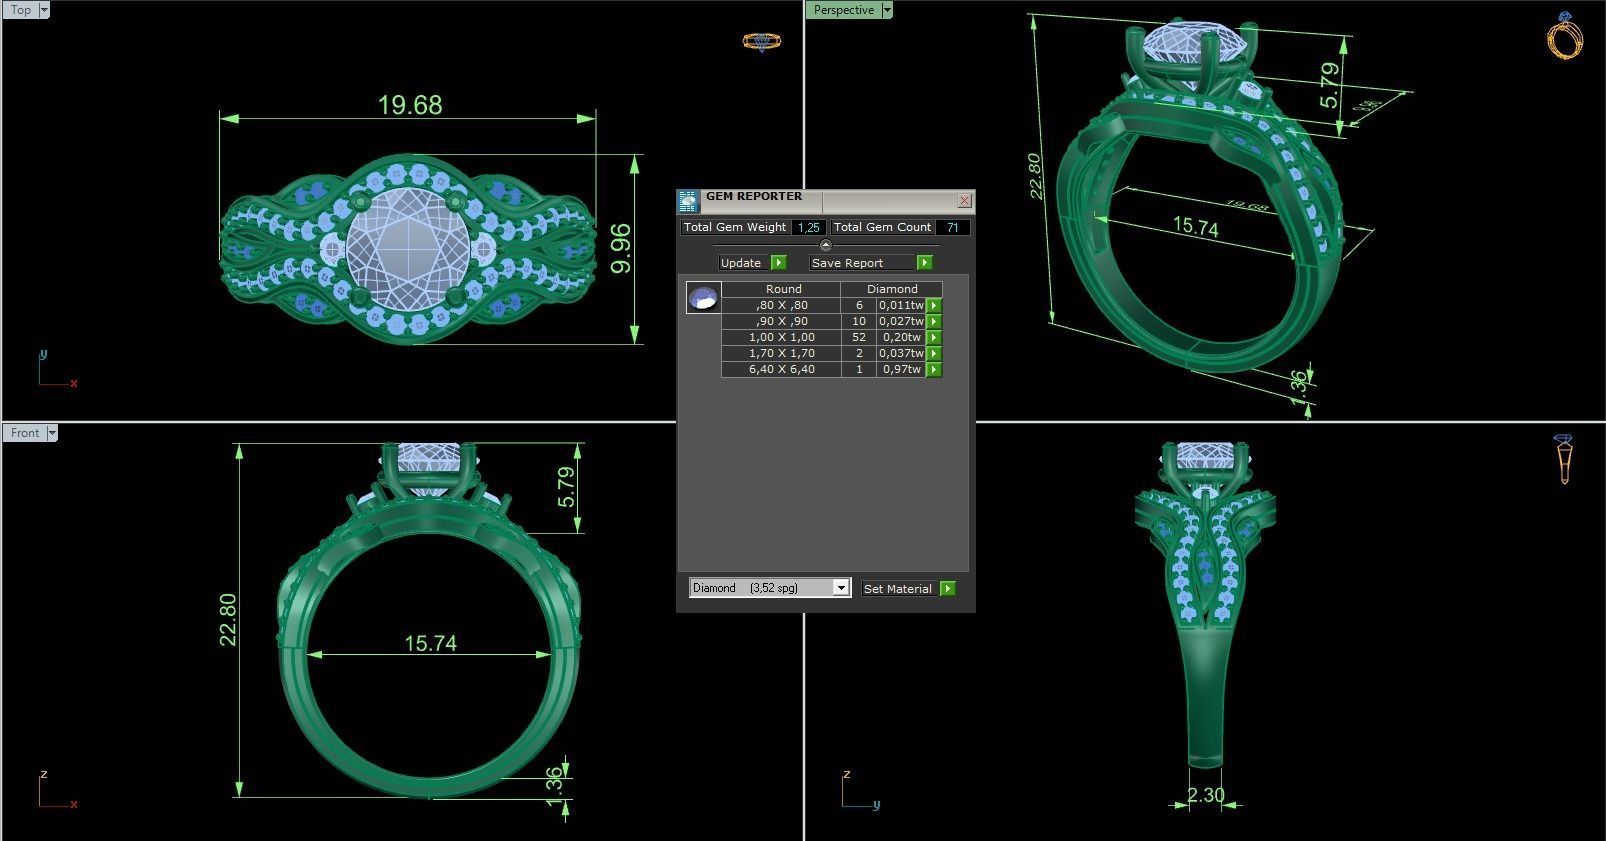This screenshot has height=841, width=1606.
Task: Select the Front viewport tab label
Action: pyautogui.click(x=24, y=433)
